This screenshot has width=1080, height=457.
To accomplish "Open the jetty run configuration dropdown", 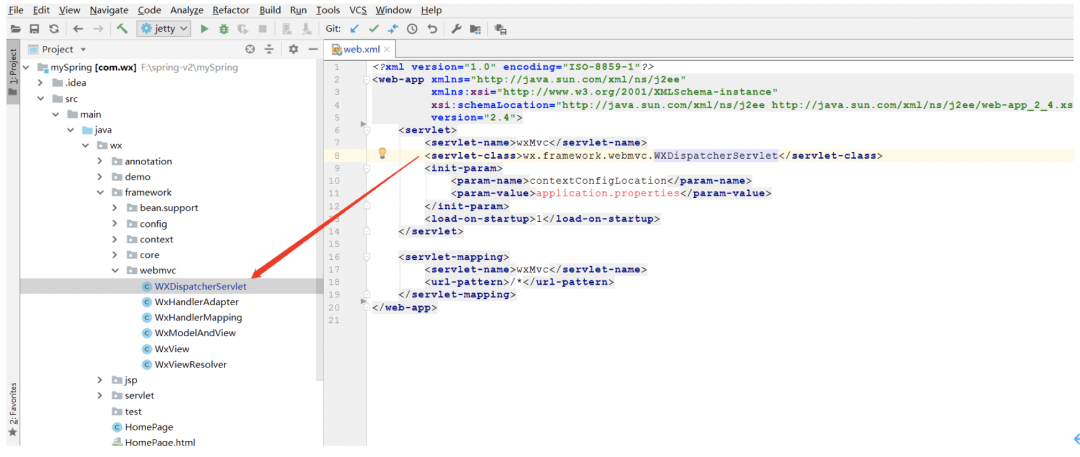I will (x=164, y=29).
